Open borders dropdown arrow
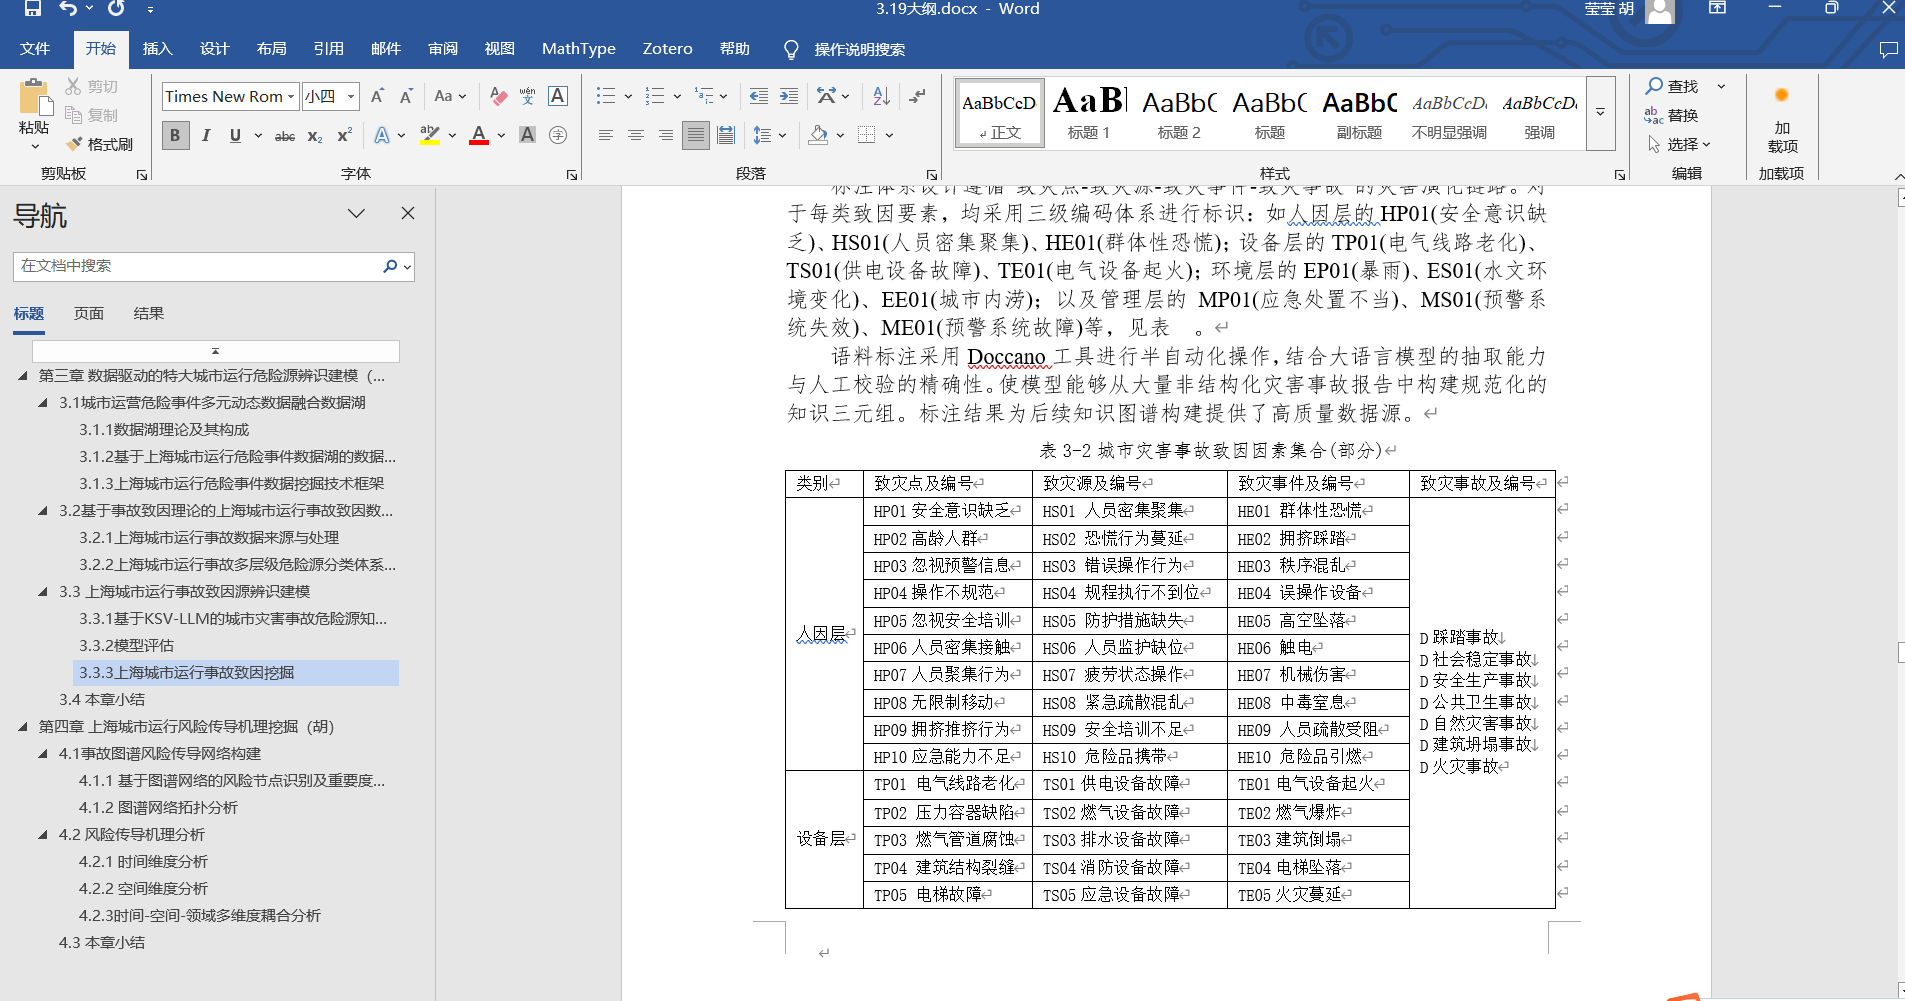 [889, 135]
